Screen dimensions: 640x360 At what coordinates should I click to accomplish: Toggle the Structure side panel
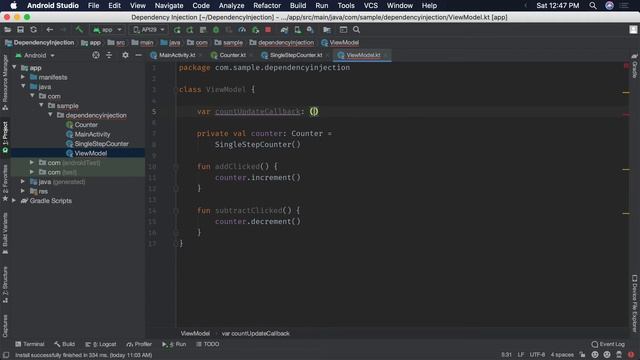click(x=5, y=285)
